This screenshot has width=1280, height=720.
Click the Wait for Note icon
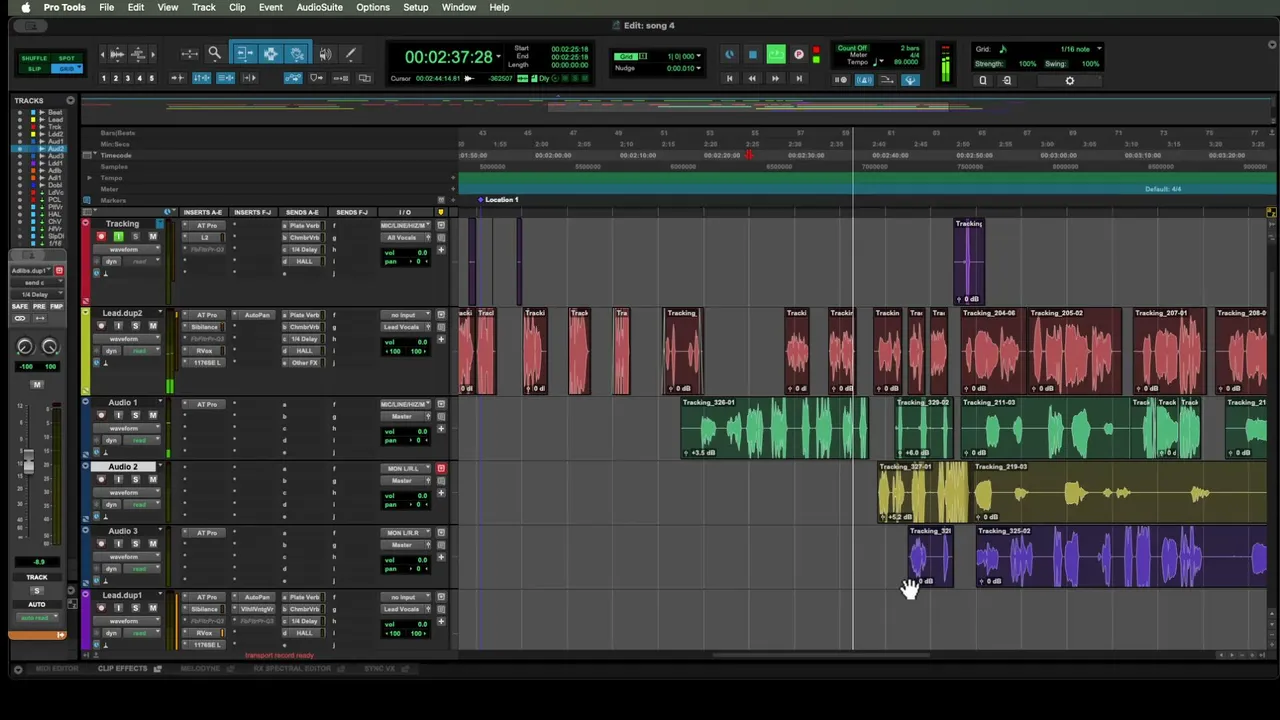point(842,80)
